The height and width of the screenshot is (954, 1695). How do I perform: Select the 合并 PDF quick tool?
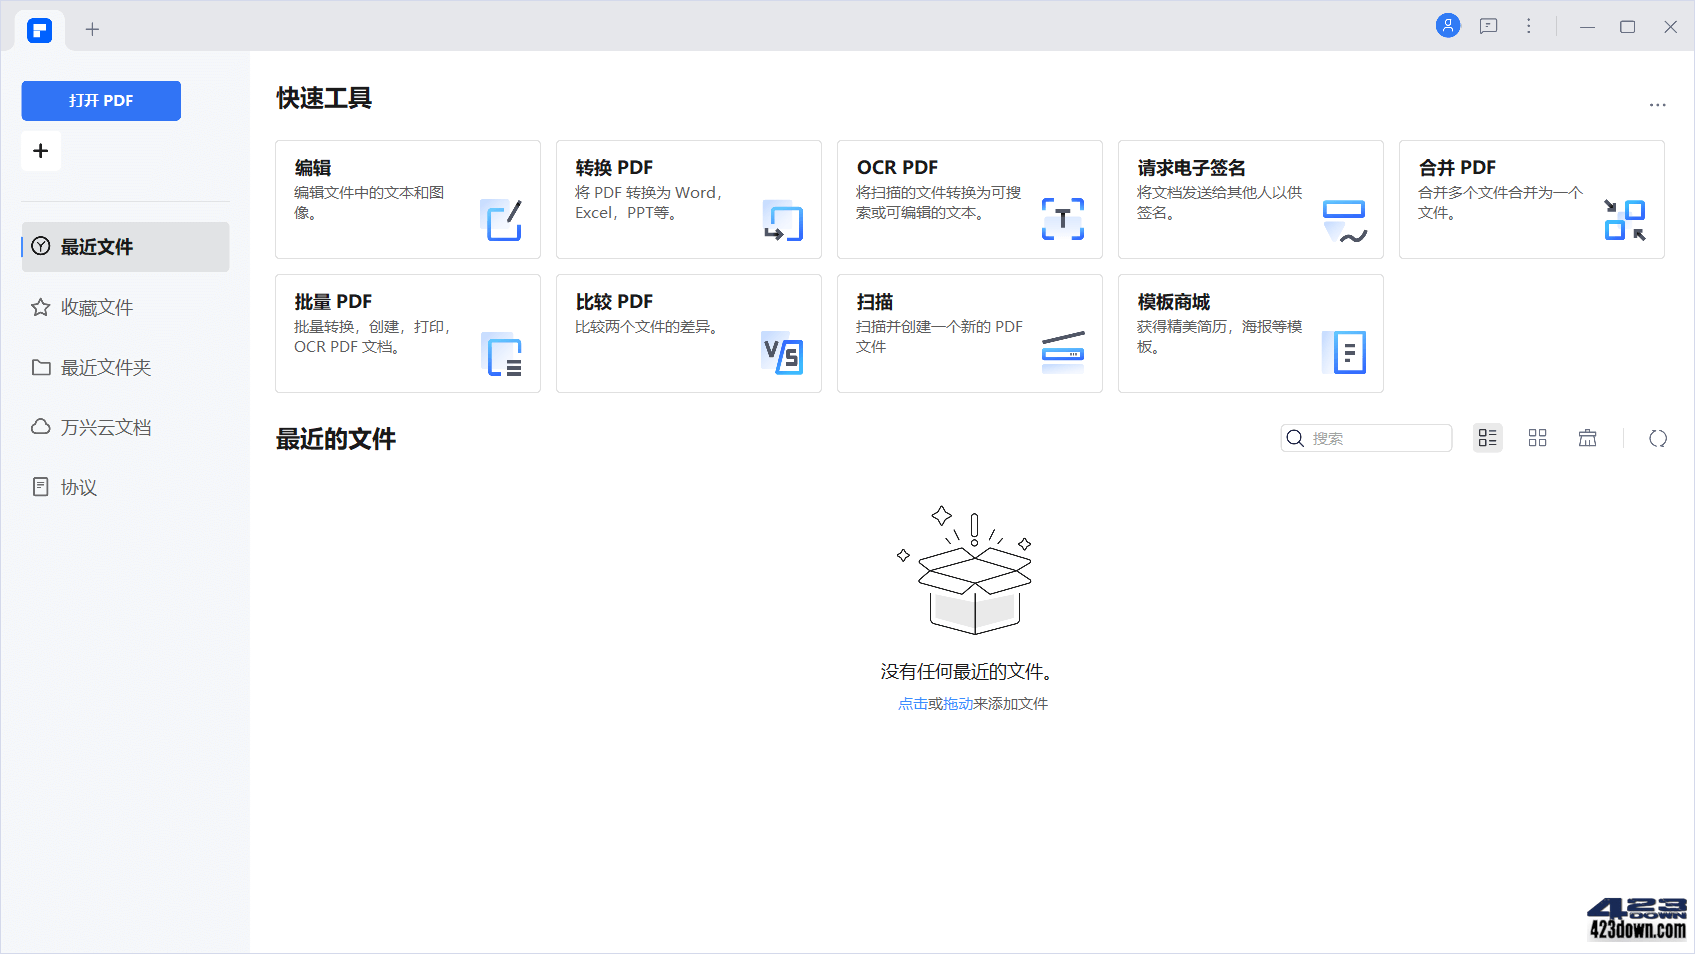1530,199
